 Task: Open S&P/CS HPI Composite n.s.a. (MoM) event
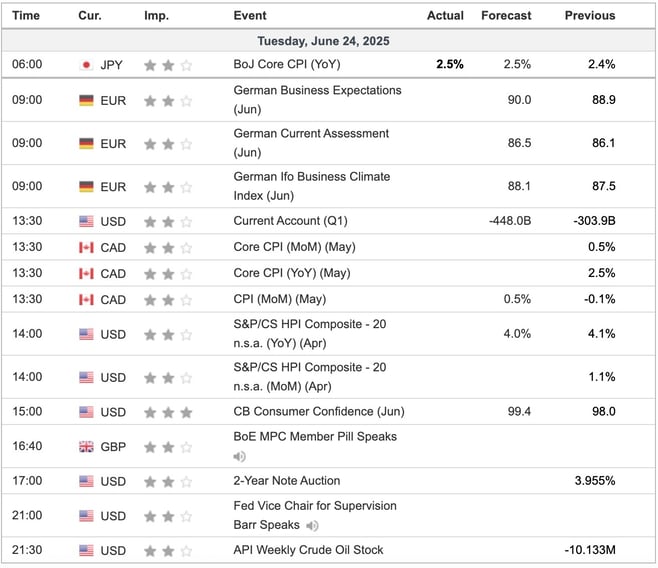(310, 377)
